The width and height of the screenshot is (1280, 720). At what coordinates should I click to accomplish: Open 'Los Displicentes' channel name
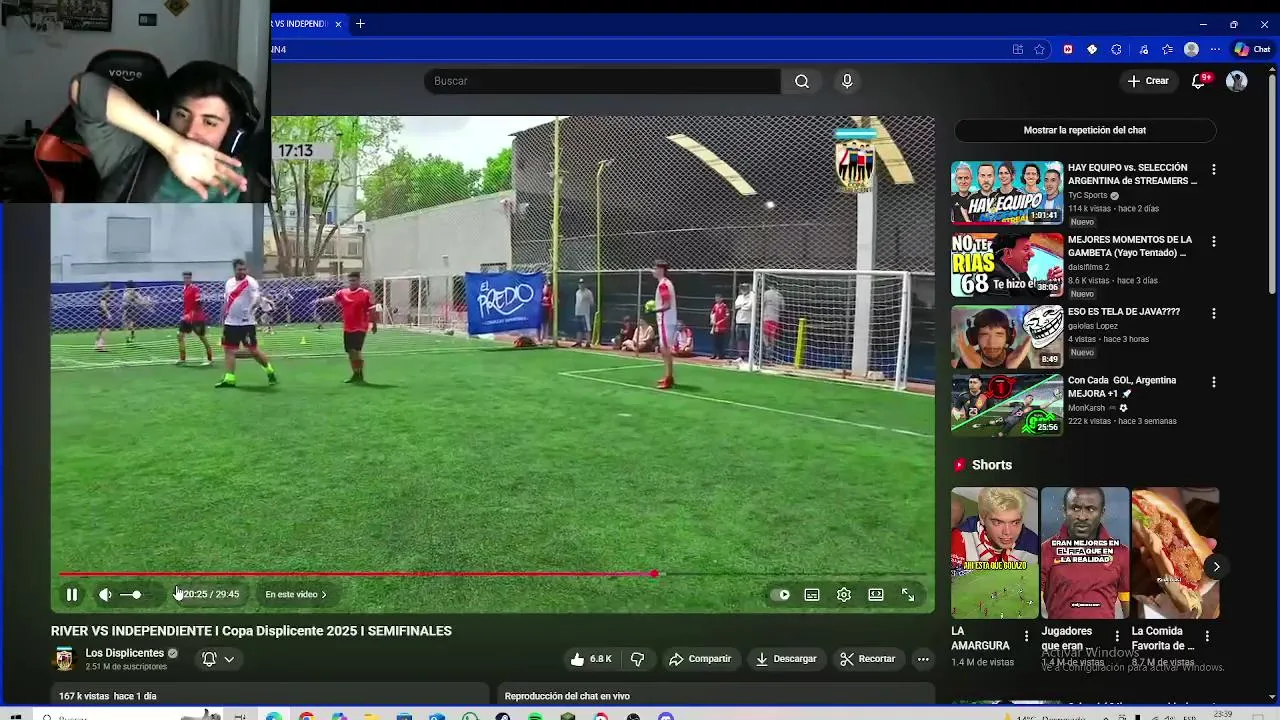pyautogui.click(x=124, y=653)
